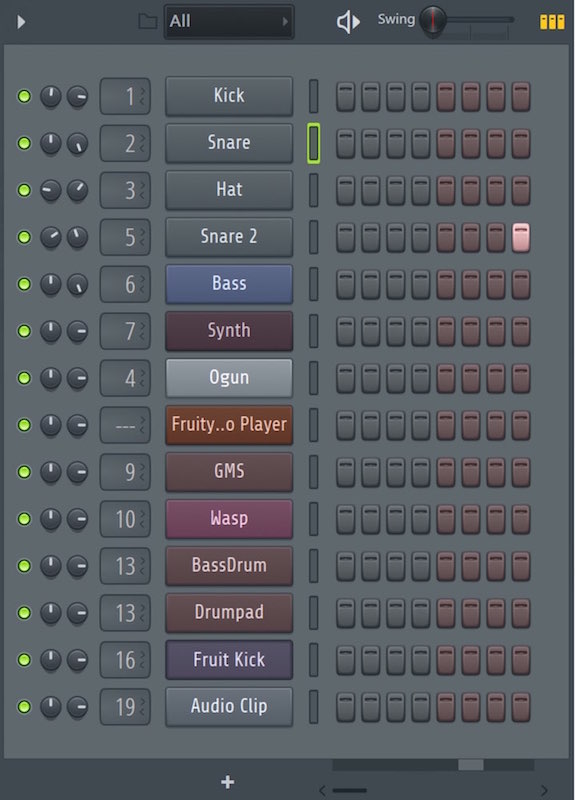Image resolution: width=575 pixels, height=800 pixels.
Task: Click folder icon beside All filter
Action: pos(147,21)
